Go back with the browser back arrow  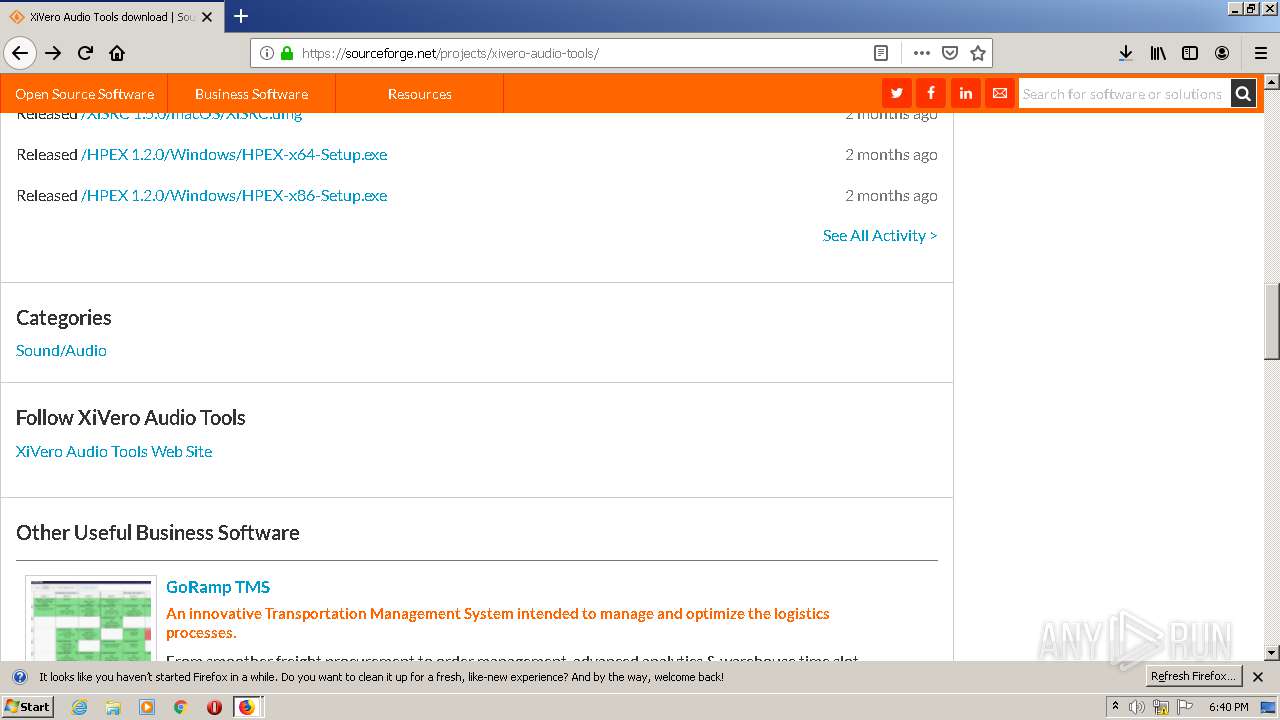tap(20, 53)
